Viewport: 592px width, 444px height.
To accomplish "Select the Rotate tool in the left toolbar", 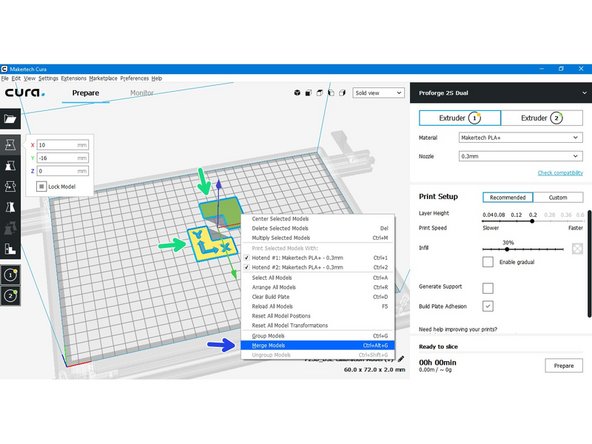I will tap(10, 186).
